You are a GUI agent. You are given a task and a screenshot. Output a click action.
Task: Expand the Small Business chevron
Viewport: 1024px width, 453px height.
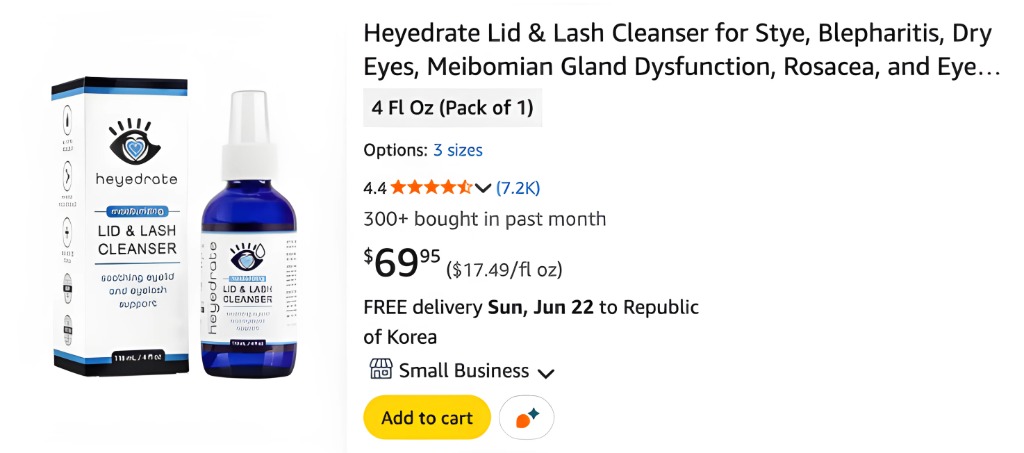tap(546, 373)
